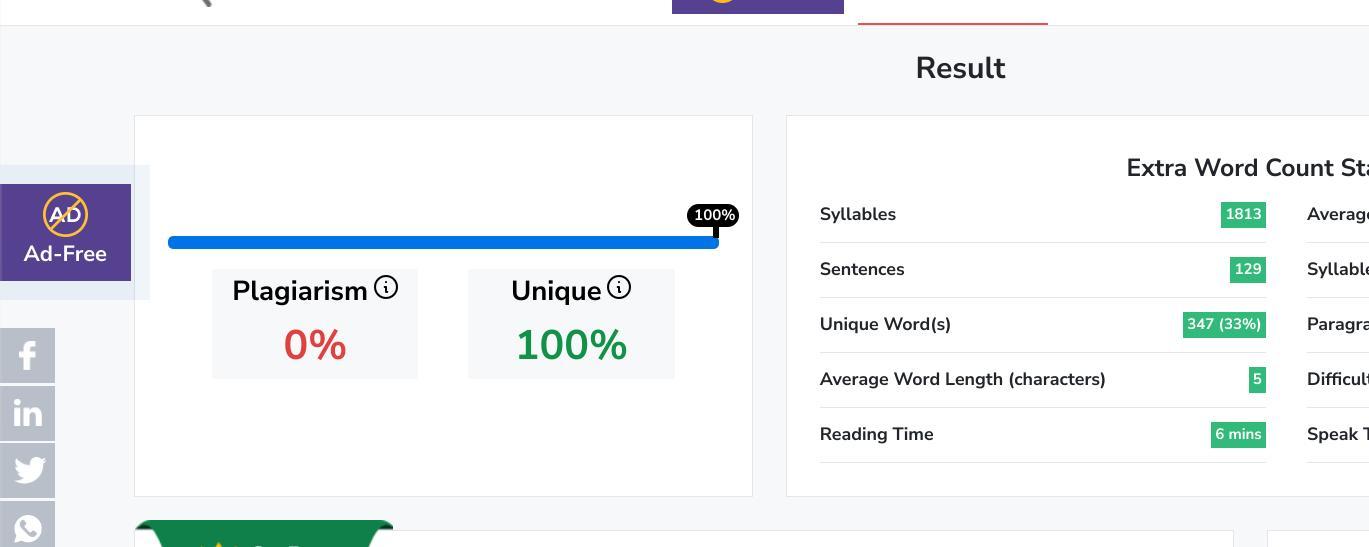Open the Ad-Free purple banner

coord(65,232)
